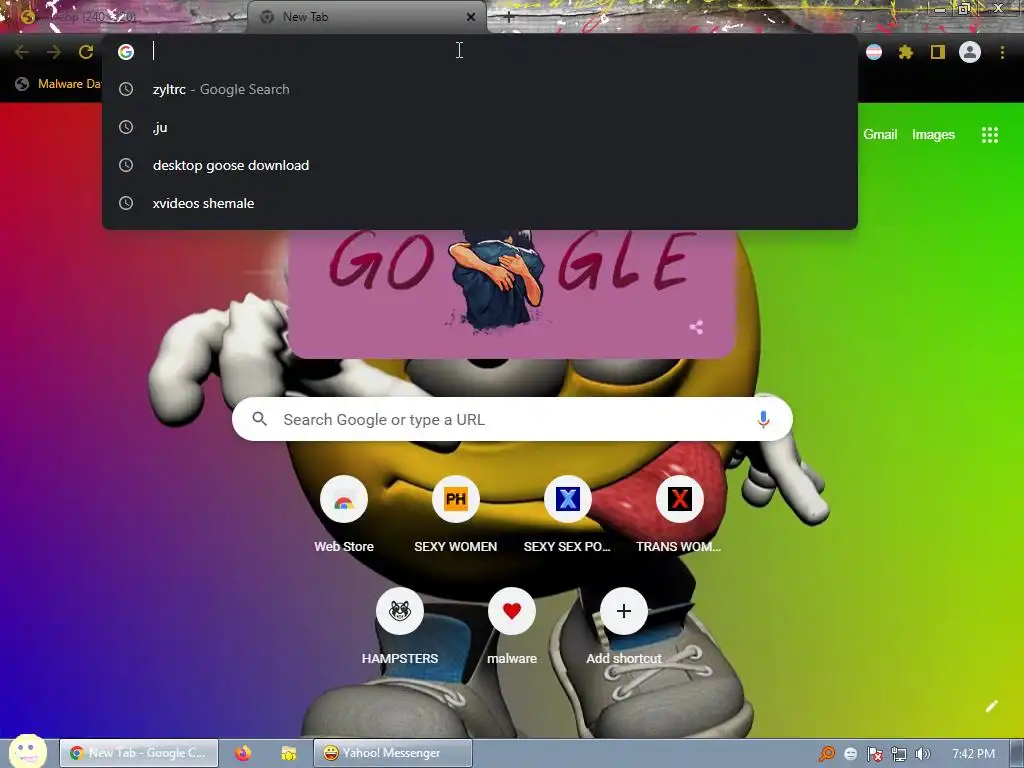Open the Start menu smiley button
Image resolution: width=1024 pixels, height=768 pixels.
(27, 751)
